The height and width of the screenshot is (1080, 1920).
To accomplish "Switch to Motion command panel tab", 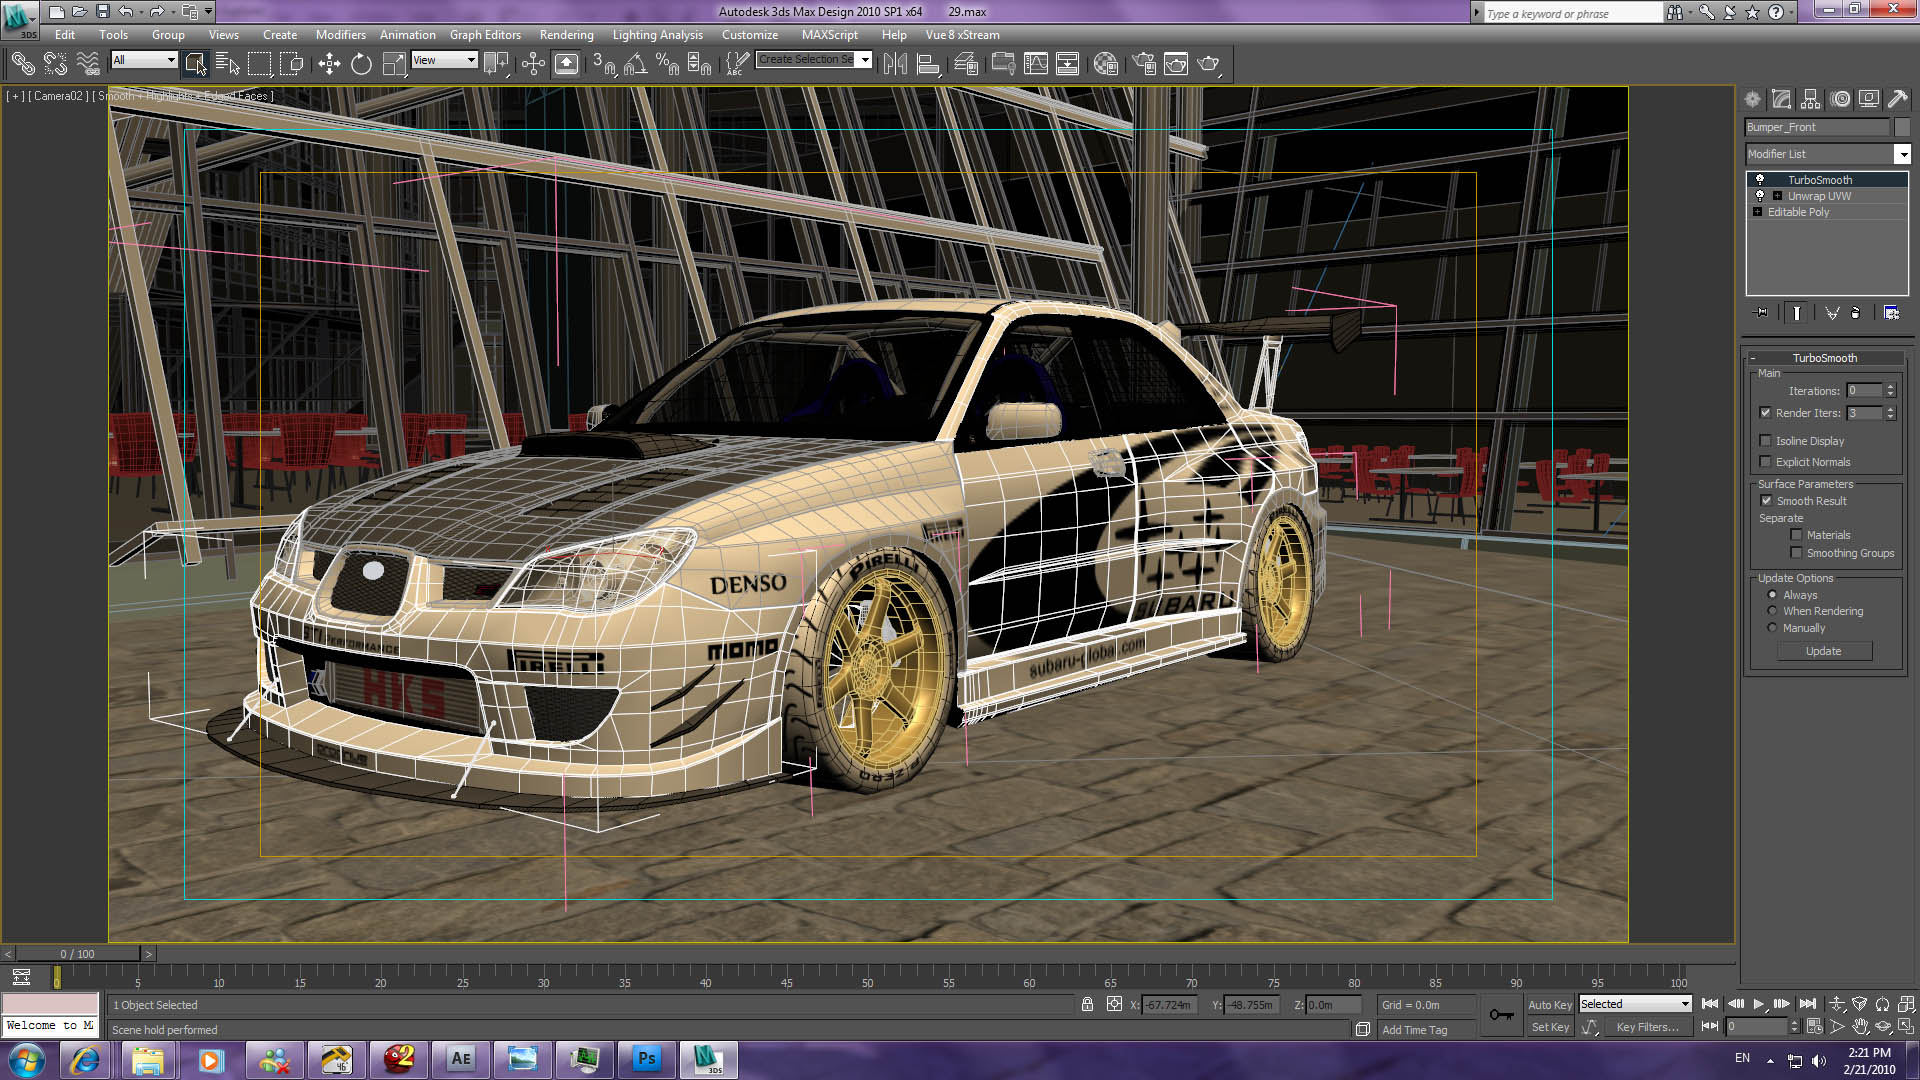I will click(x=1840, y=99).
